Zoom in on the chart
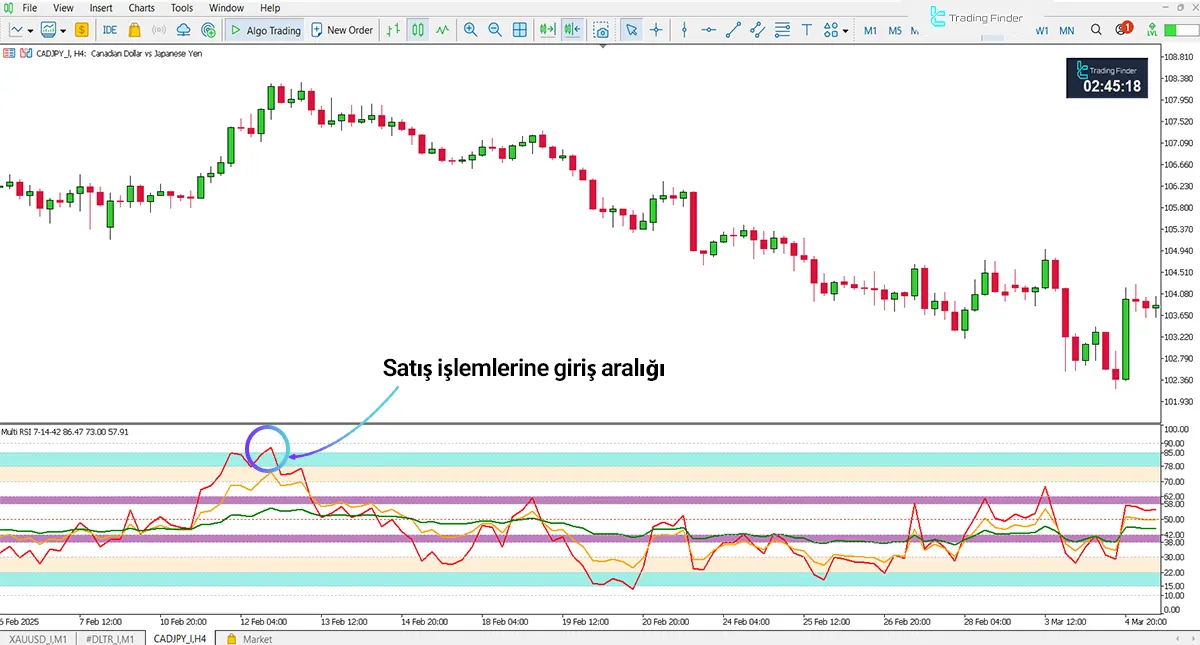Screen dimensions: 1200x645 pos(470,30)
